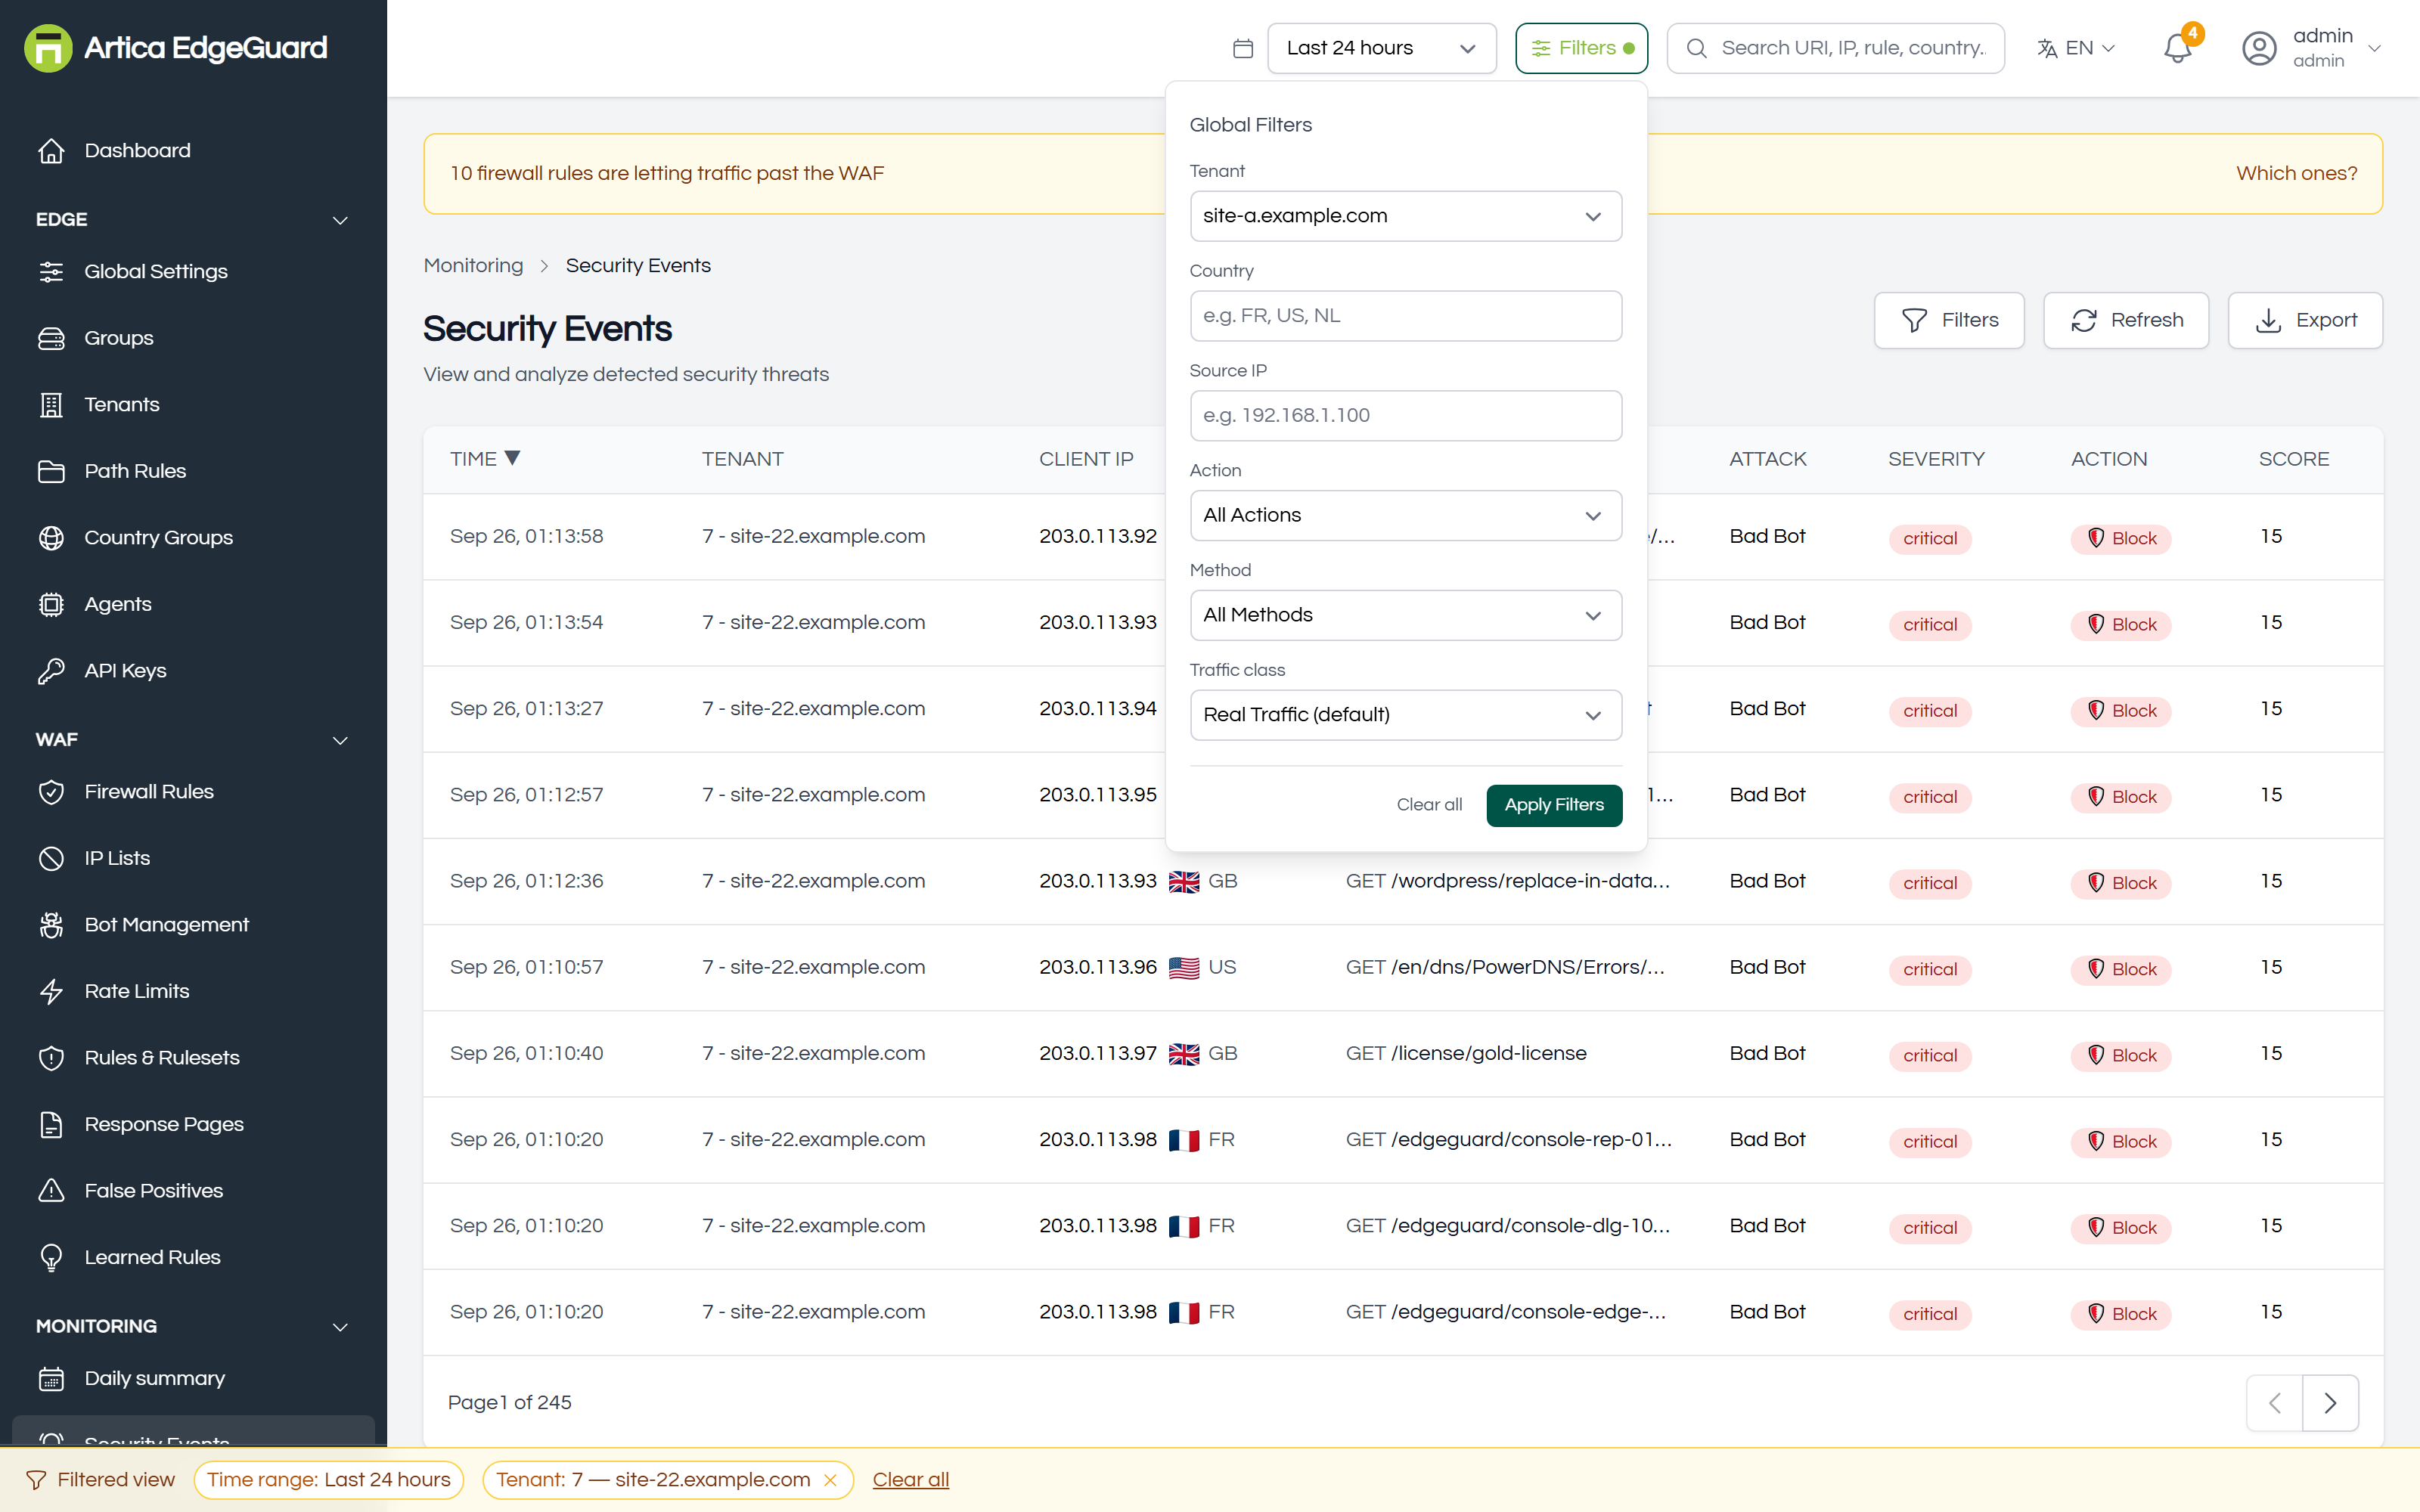
Task: Open IP Lists
Action: coord(193,858)
